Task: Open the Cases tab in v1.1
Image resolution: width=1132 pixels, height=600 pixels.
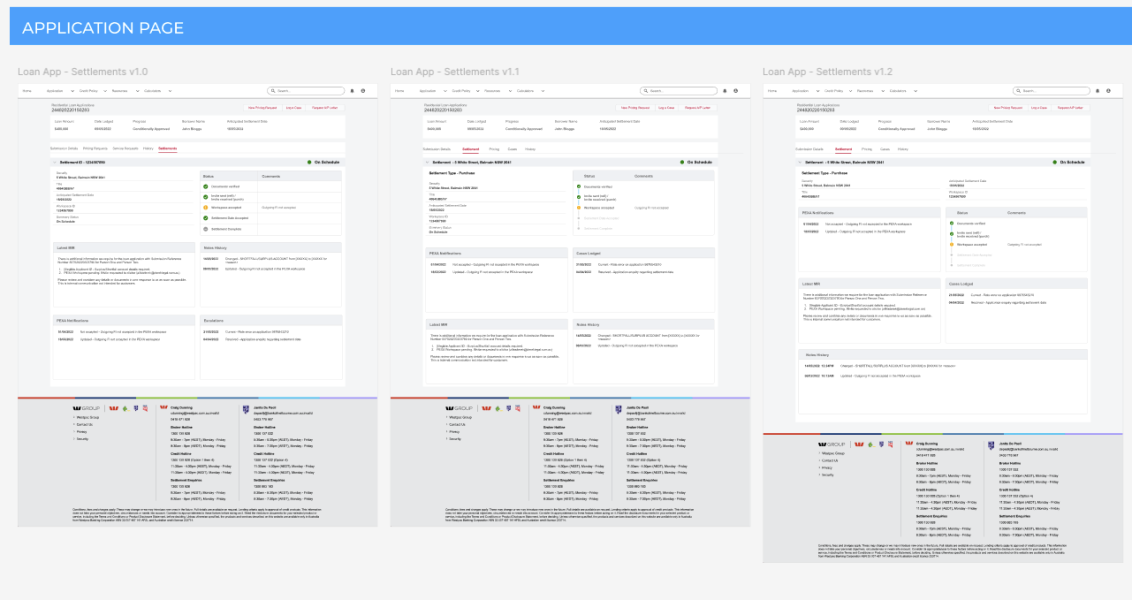Action: tap(513, 149)
